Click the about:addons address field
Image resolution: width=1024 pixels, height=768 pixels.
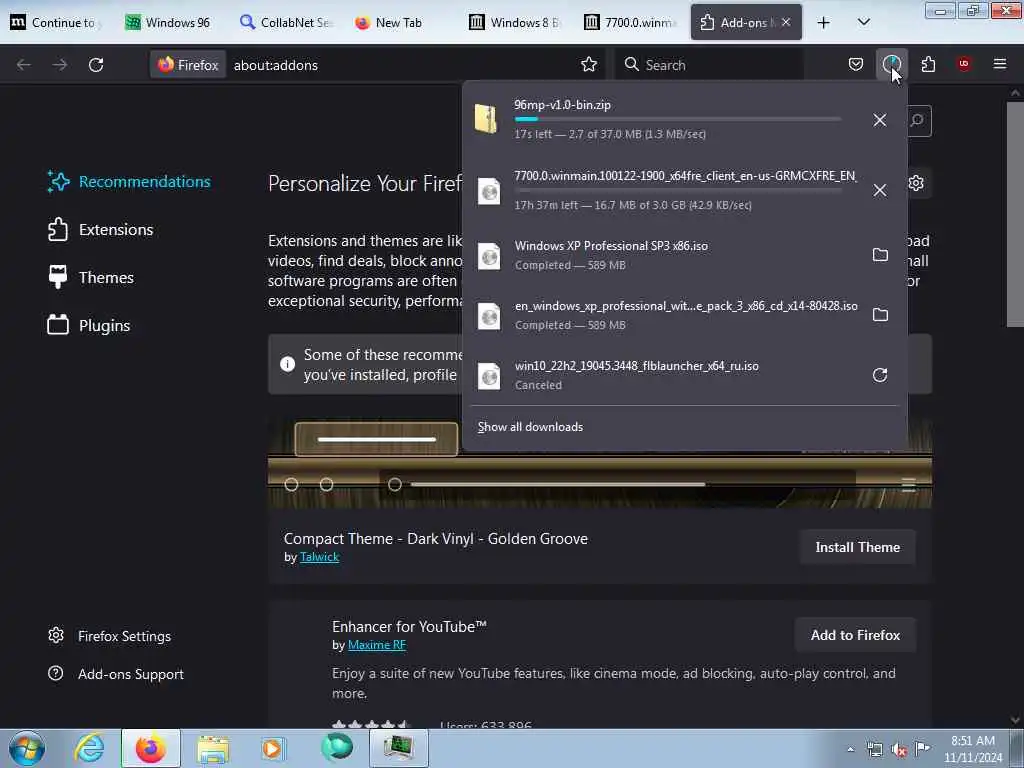[x=405, y=65]
